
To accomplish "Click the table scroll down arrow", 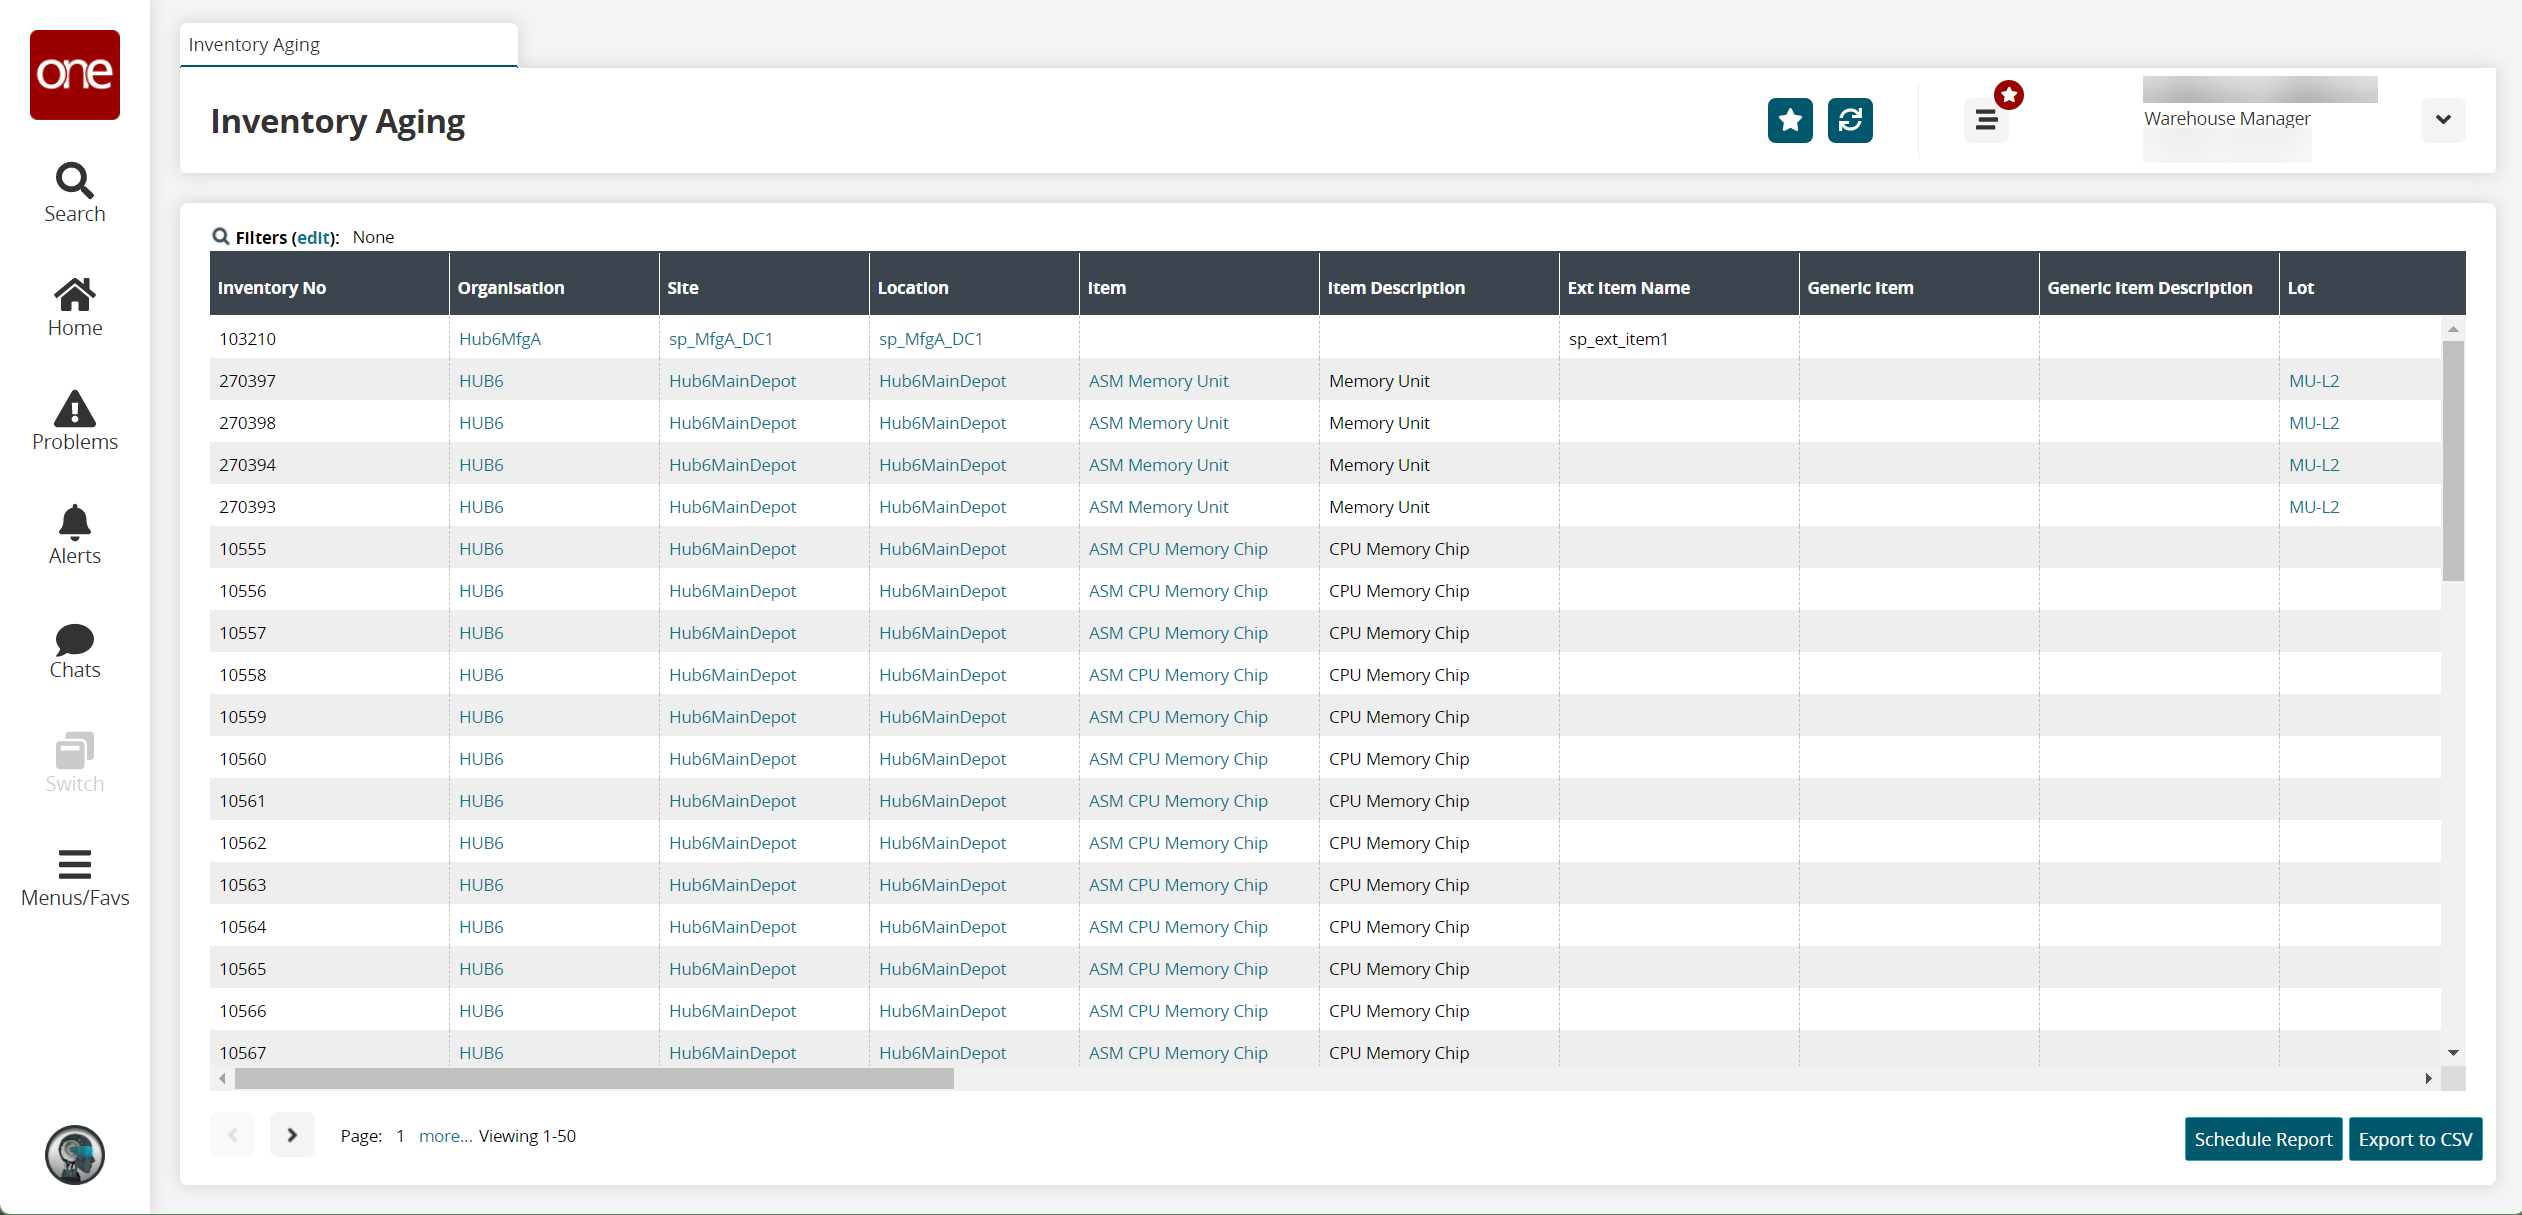I will (2453, 1053).
